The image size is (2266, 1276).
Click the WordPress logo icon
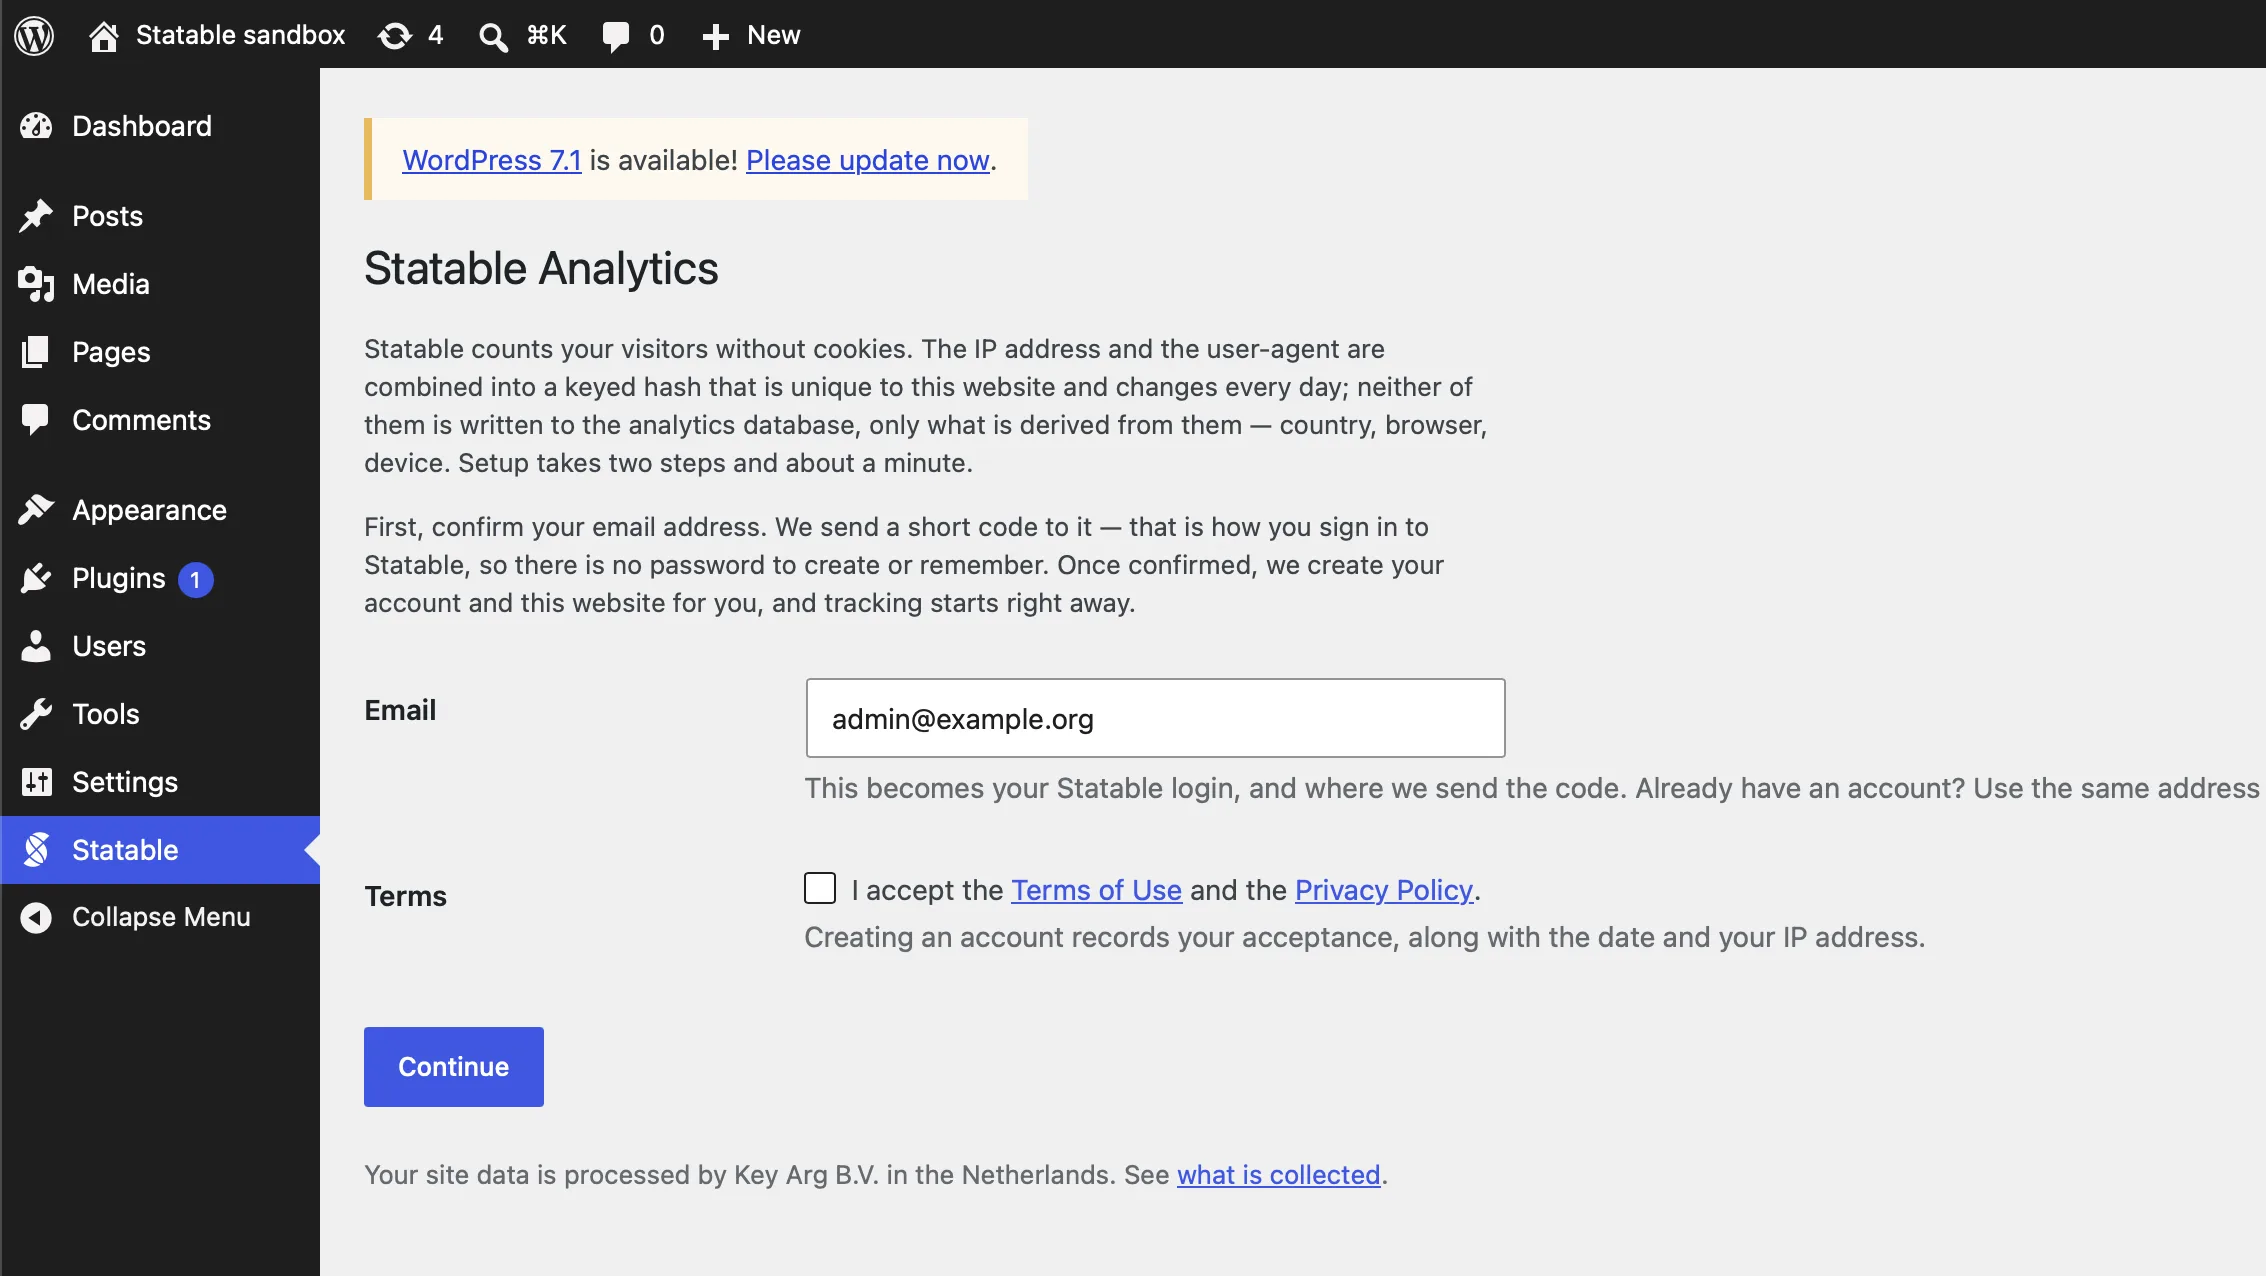(34, 35)
